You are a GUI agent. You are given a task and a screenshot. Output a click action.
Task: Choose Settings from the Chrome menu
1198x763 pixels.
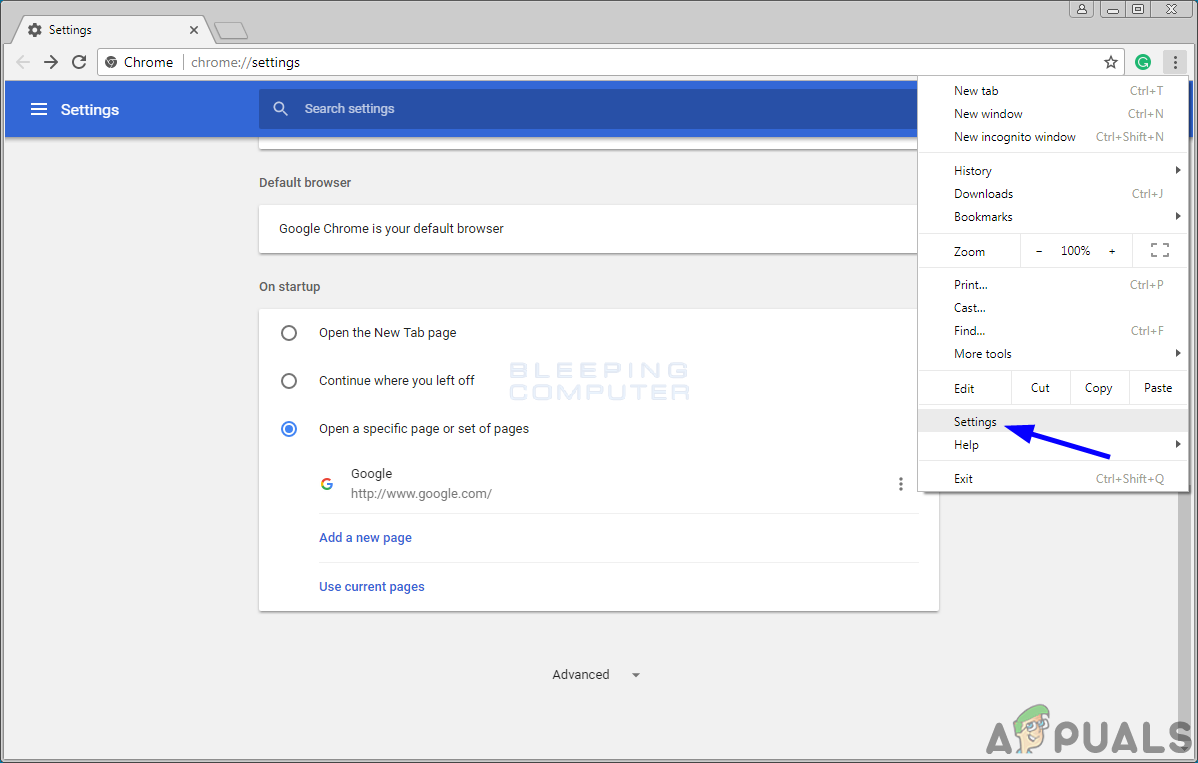click(x=975, y=422)
